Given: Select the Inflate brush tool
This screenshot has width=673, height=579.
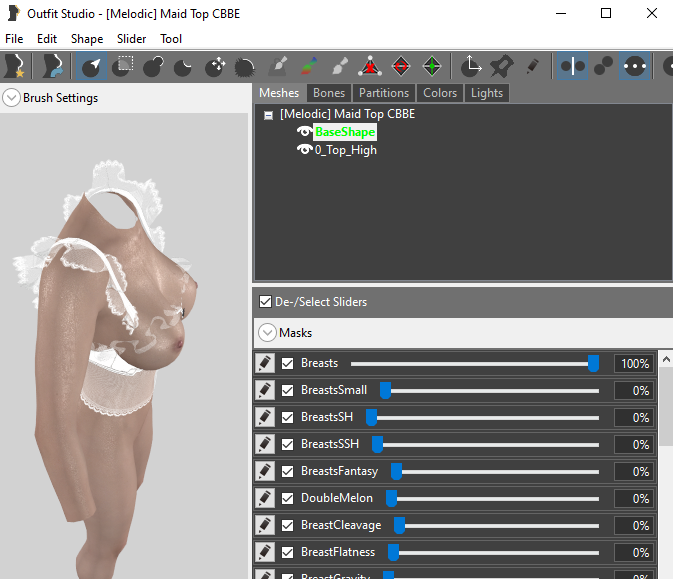Looking at the screenshot, I should click(x=153, y=66).
